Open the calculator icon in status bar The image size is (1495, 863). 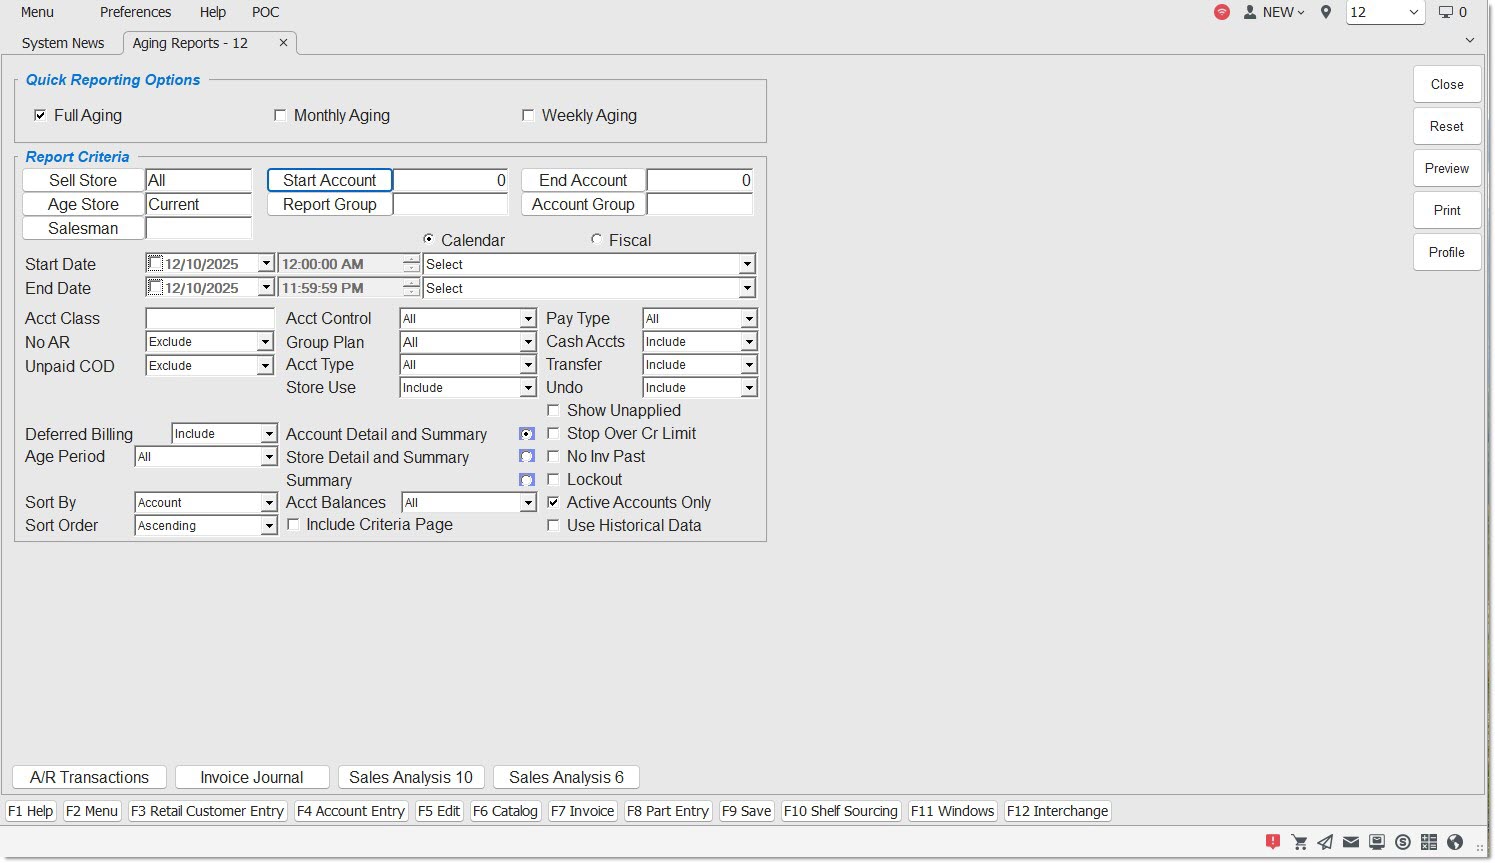pyautogui.click(x=1429, y=842)
